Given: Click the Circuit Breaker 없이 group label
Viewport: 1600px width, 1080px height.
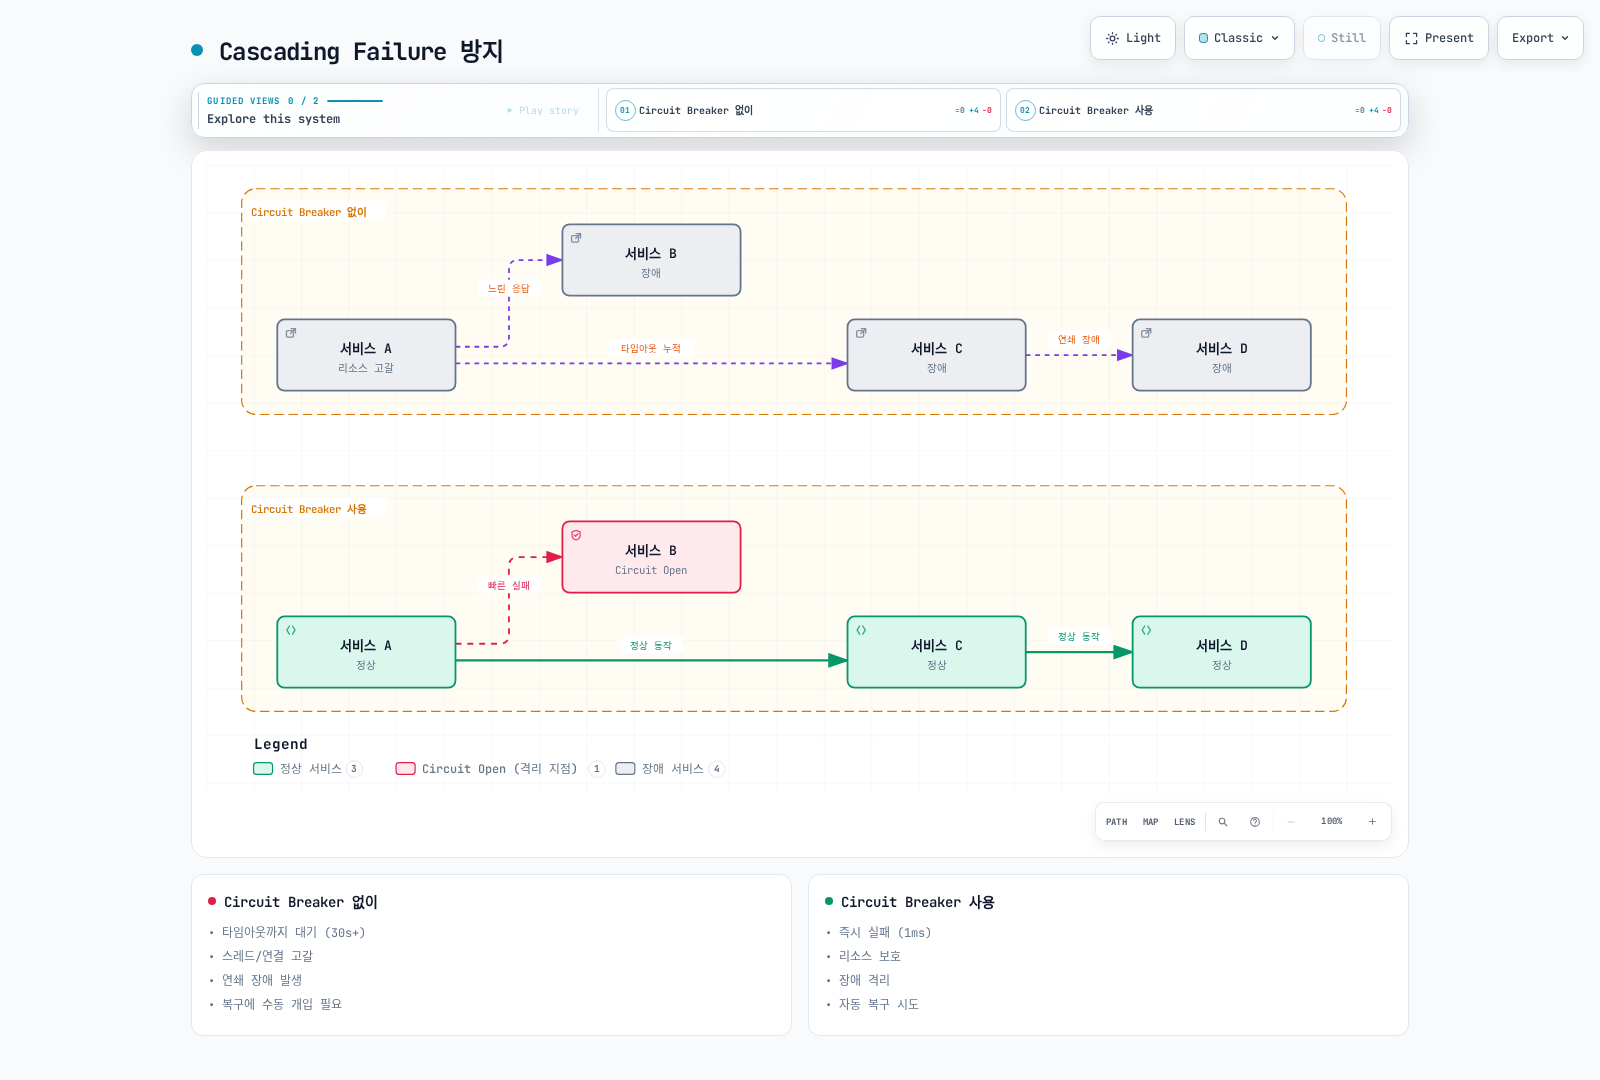Looking at the screenshot, I should tap(309, 213).
